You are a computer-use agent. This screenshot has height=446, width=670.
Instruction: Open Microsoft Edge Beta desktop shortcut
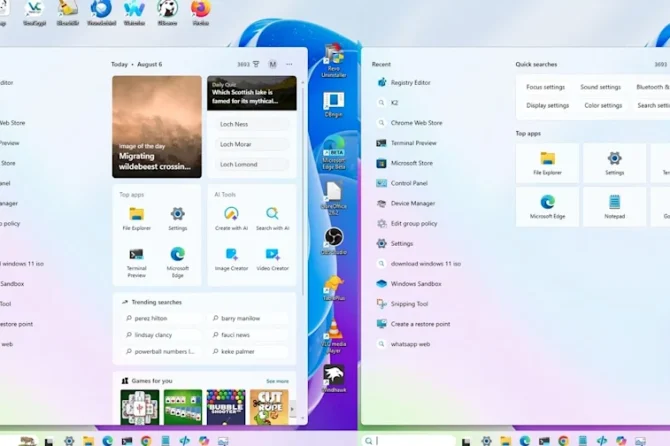point(334,154)
